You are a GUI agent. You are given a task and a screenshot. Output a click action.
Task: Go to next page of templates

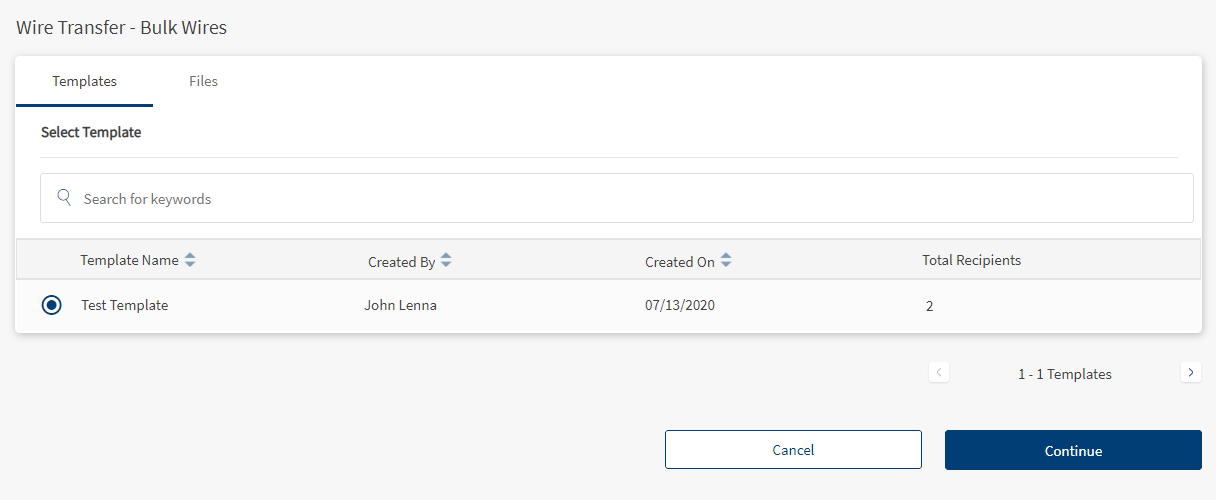pos(1190,373)
